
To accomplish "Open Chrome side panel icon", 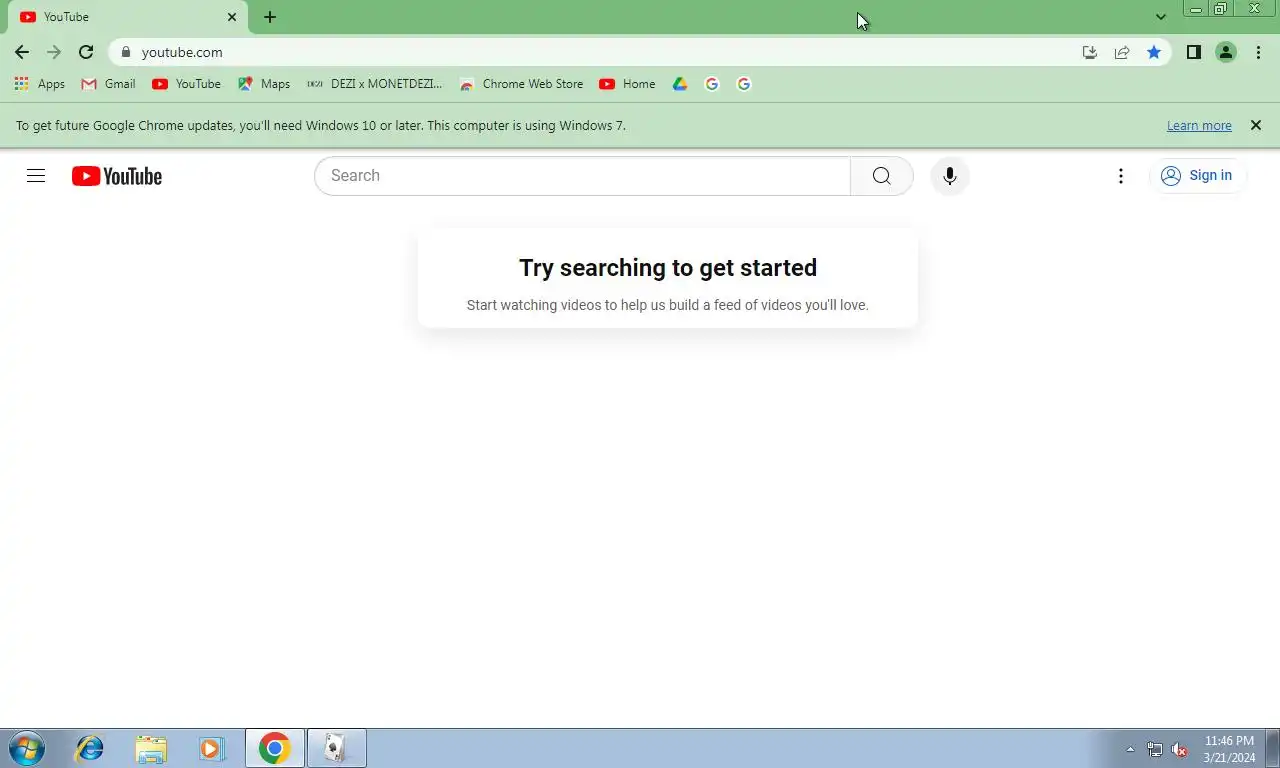I will pyautogui.click(x=1194, y=52).
